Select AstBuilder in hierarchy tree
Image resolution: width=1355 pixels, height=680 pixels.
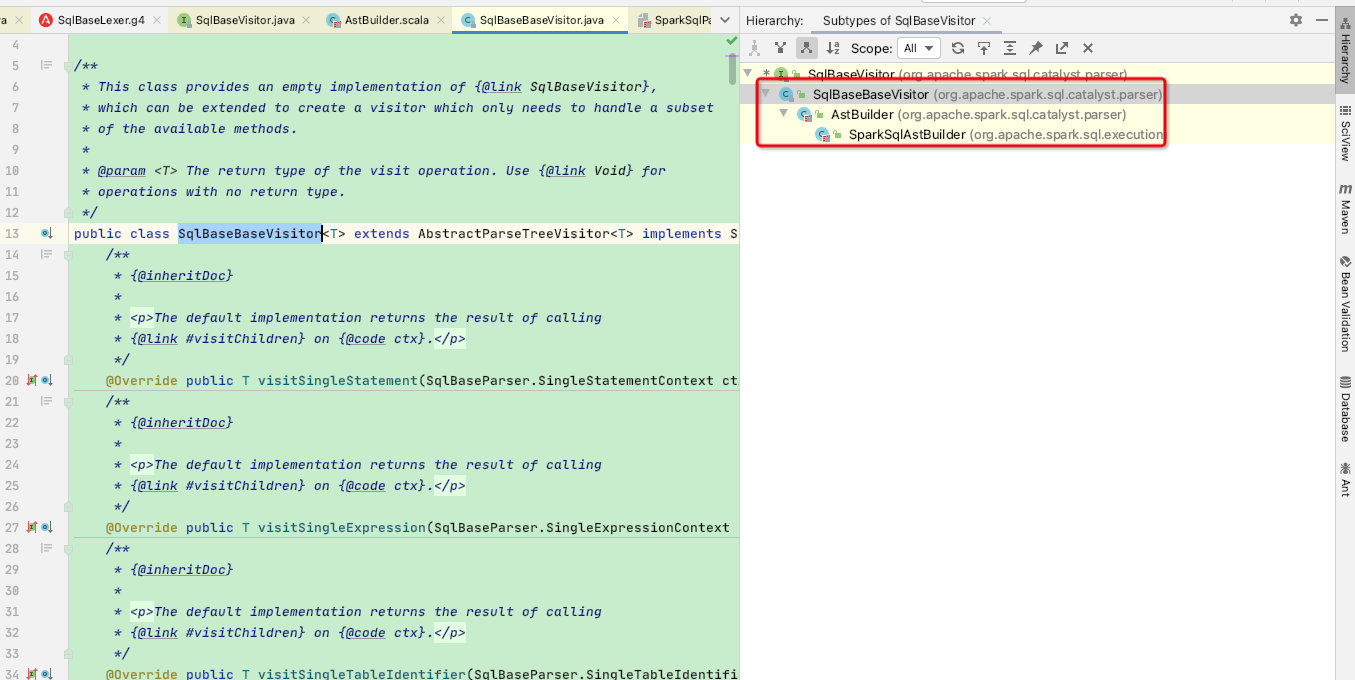tap(861, 114)
